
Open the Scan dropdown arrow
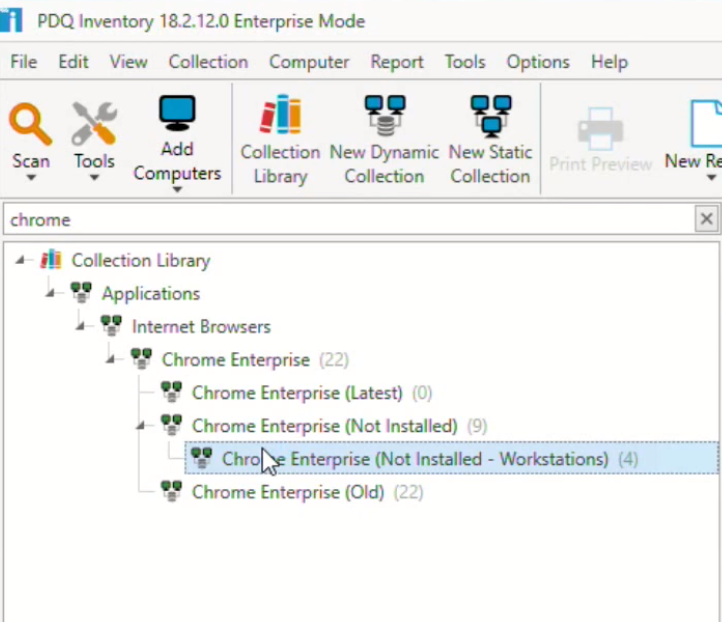pos(31,178)
